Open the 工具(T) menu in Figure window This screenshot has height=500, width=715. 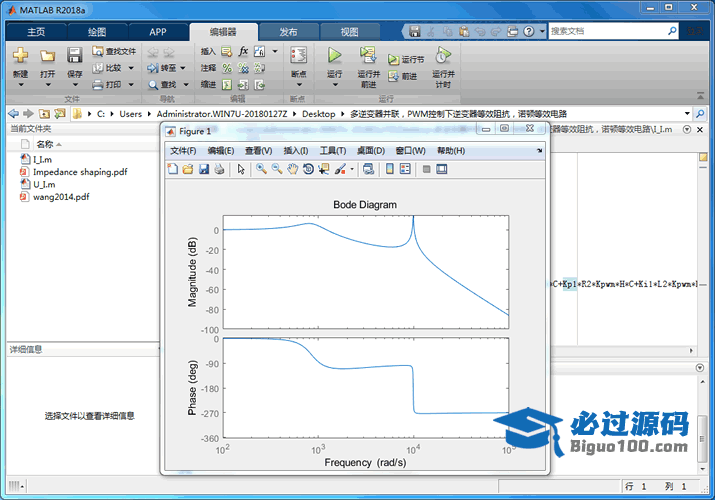[333, 150]
